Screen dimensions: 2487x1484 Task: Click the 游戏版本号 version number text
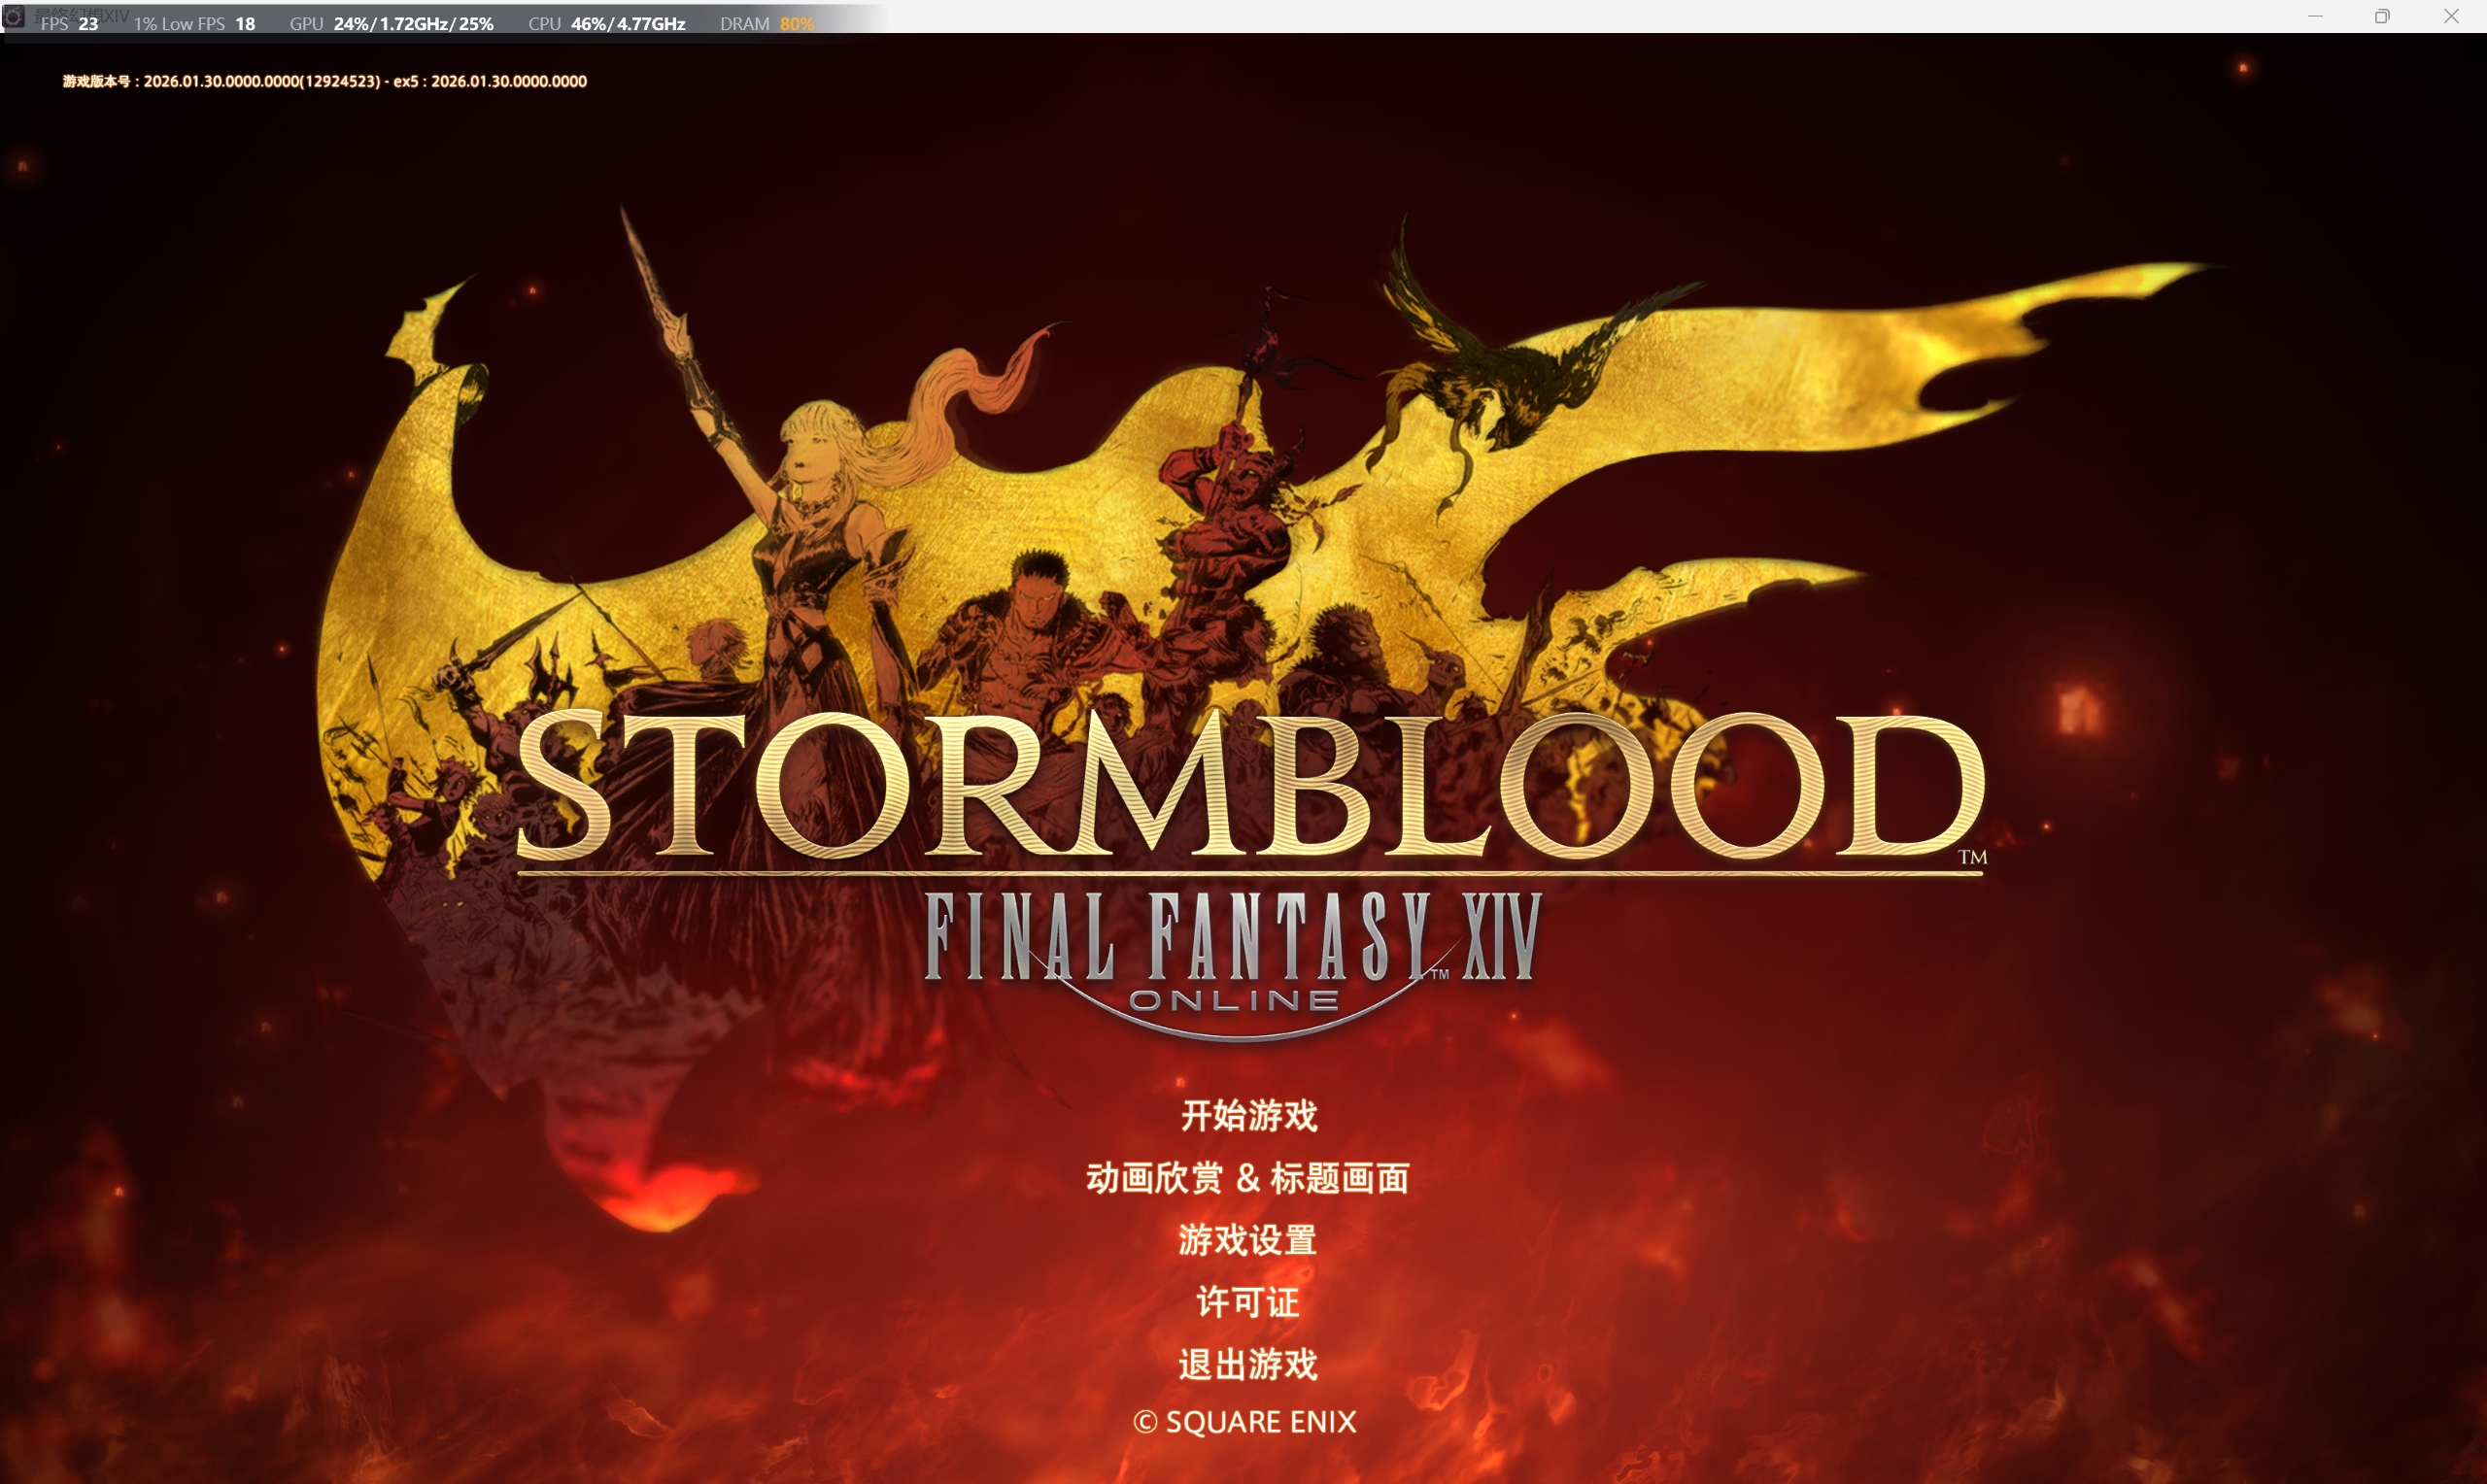[324, 81]
